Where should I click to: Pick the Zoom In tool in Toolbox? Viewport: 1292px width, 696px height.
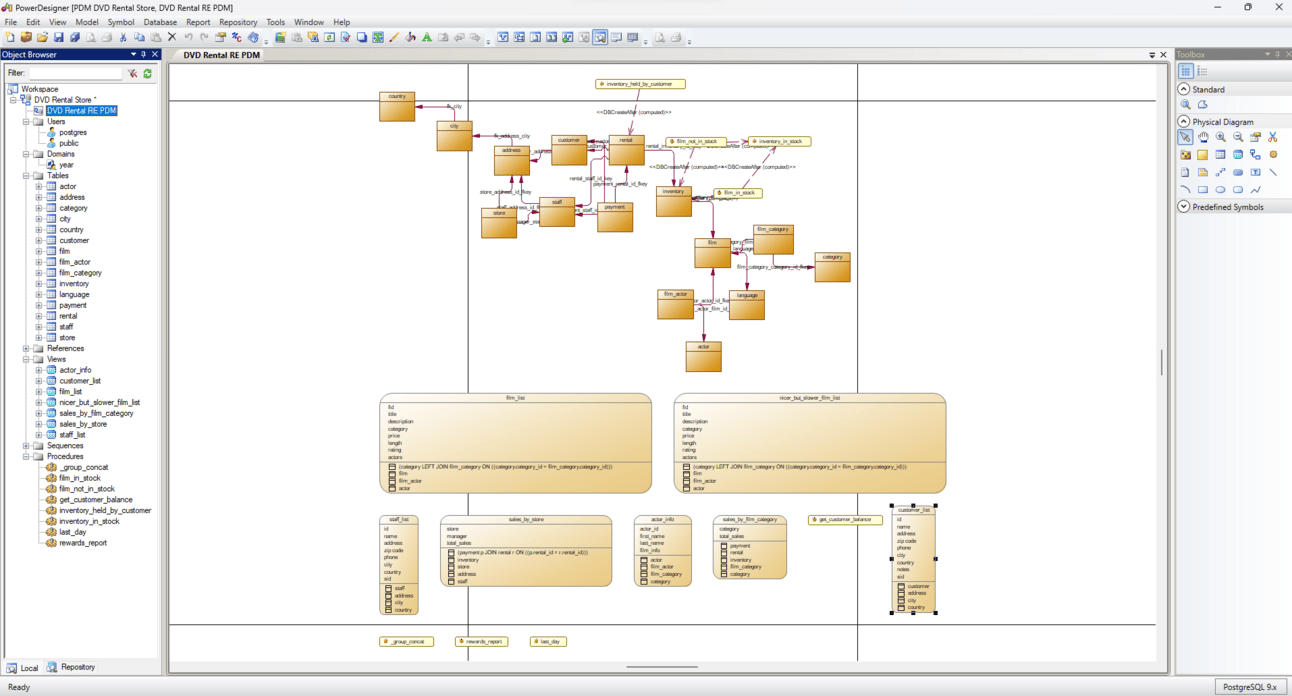1220,137
